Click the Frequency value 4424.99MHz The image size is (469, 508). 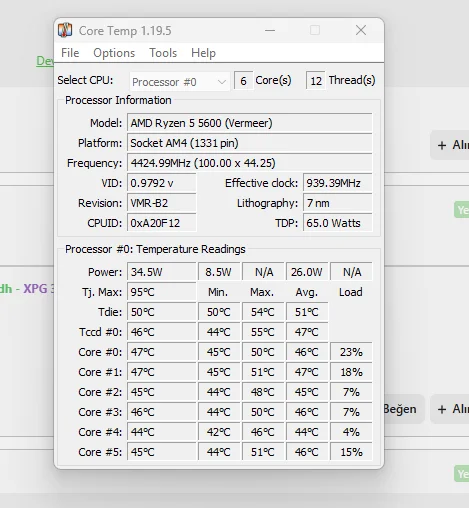pos(249,163)
